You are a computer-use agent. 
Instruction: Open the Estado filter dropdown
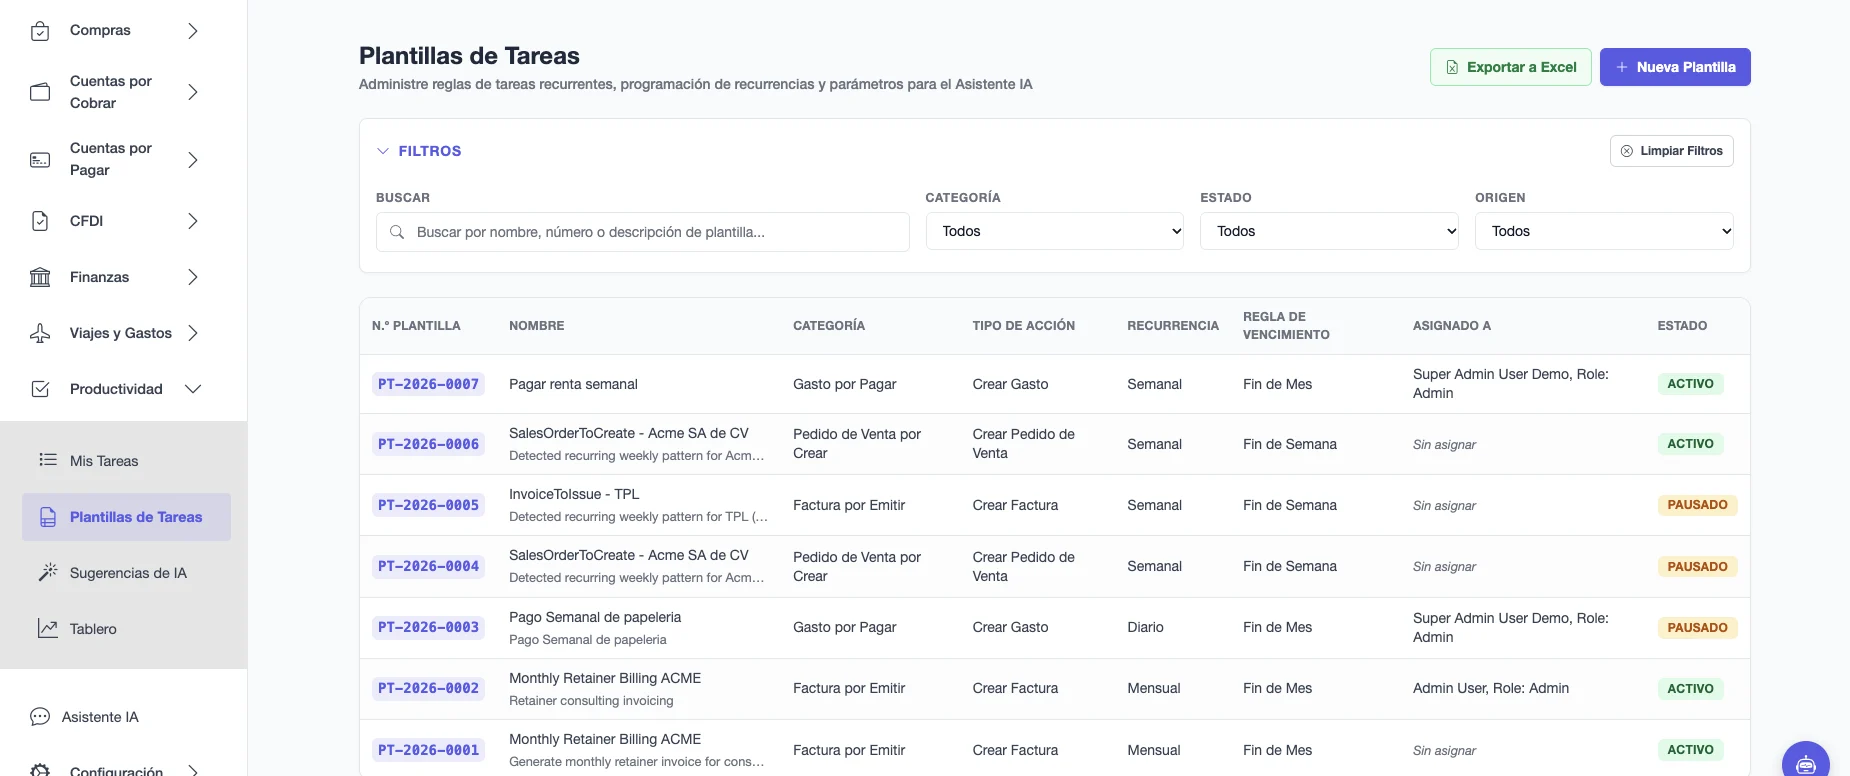(1329, 231)
